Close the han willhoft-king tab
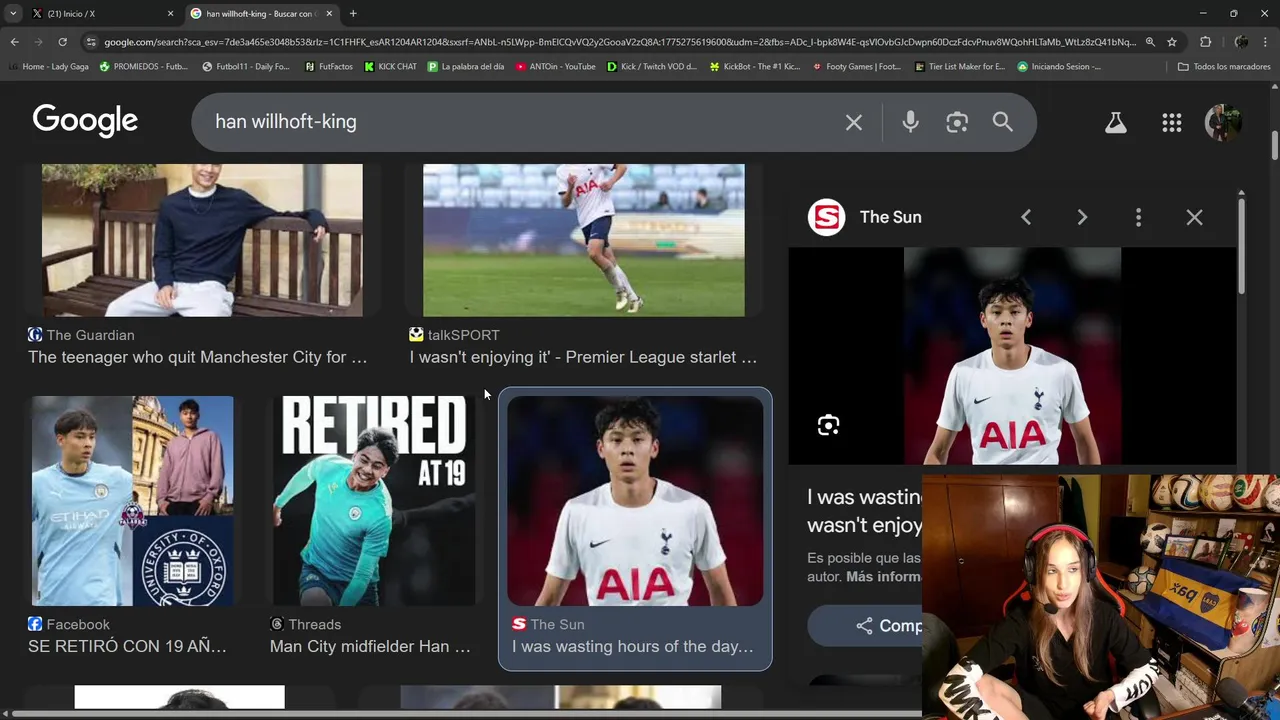Screen dimensions: 1280x720 point(329,14)
